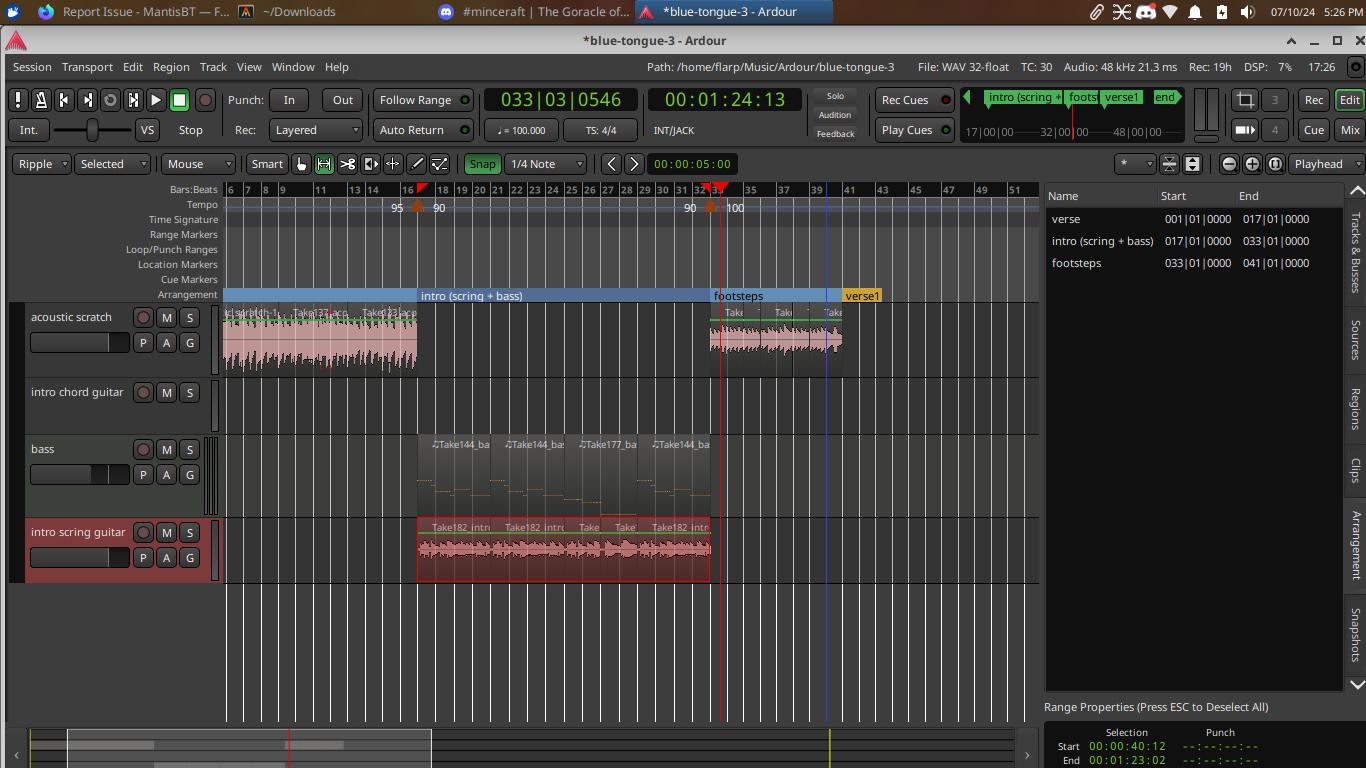Click the zoom out (minus) icon

1229,164
